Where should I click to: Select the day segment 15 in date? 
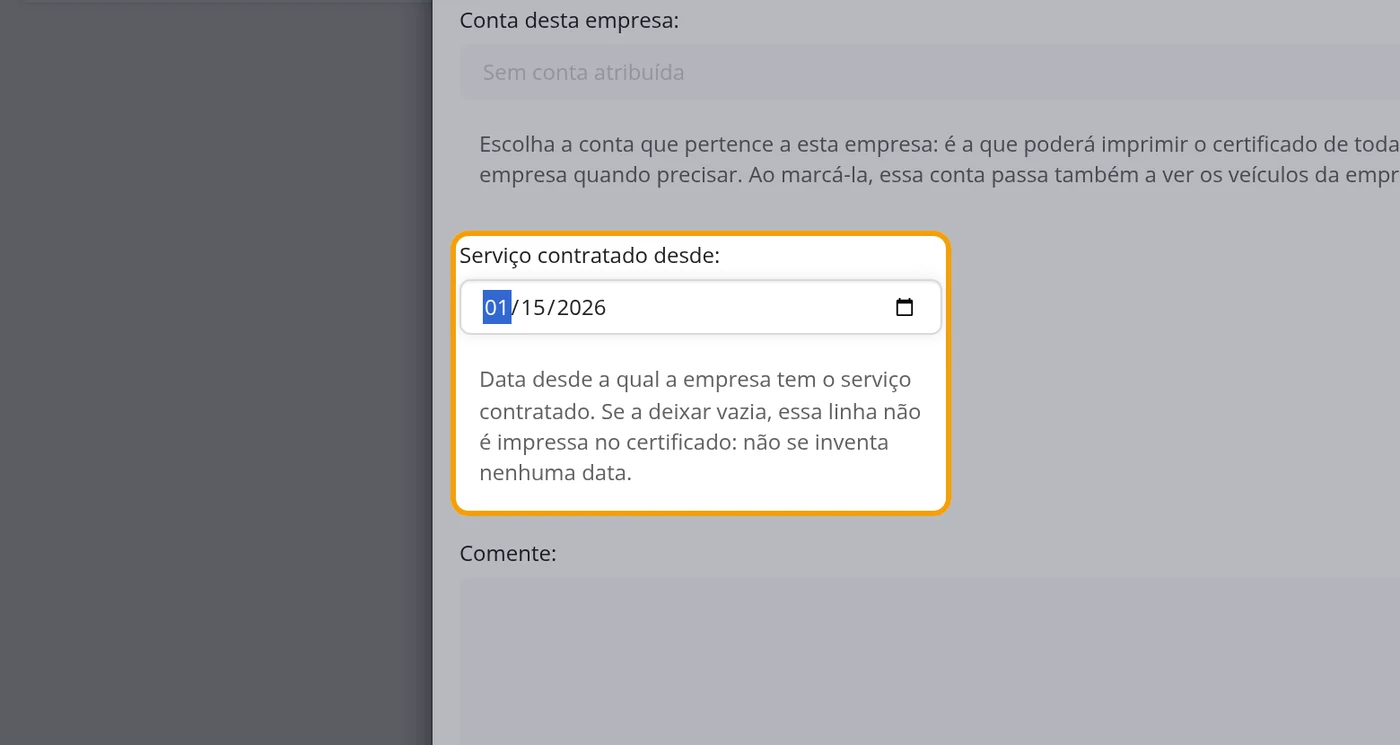pos(533,307)
